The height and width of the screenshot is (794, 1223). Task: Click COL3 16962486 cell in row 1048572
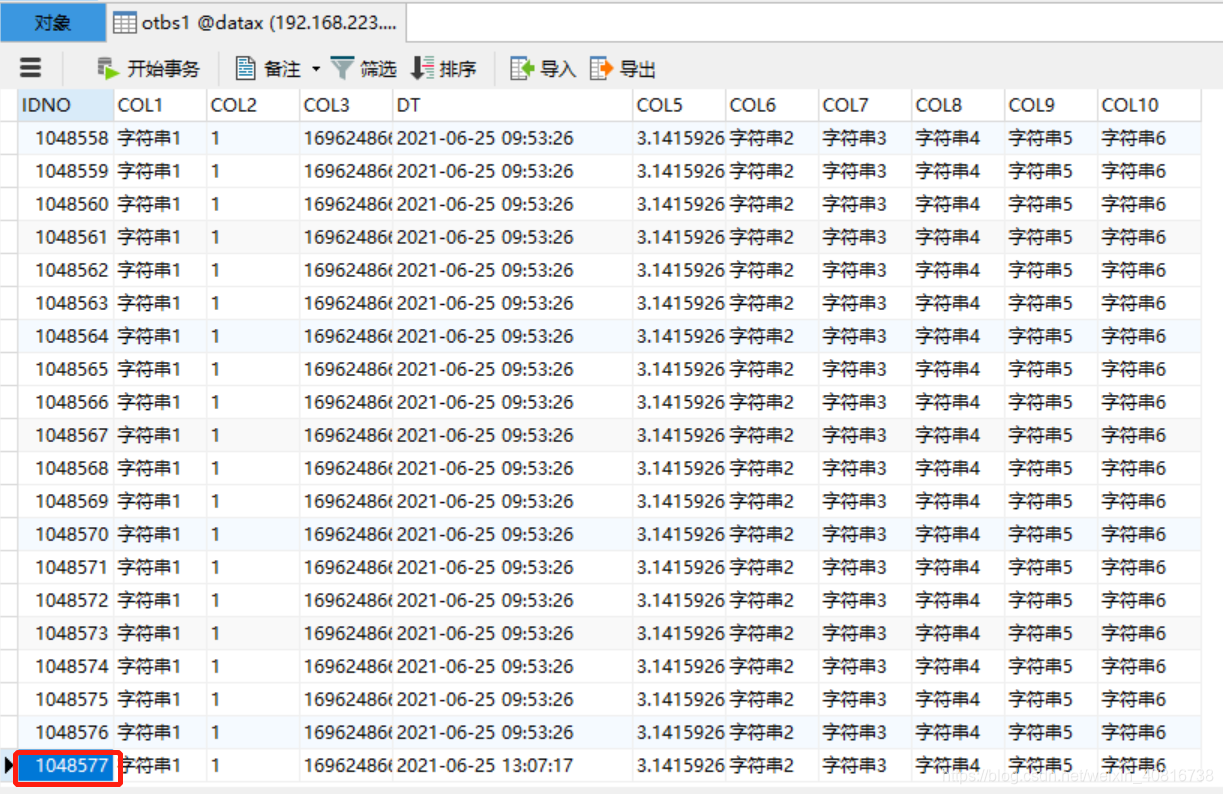coord(346,600)
